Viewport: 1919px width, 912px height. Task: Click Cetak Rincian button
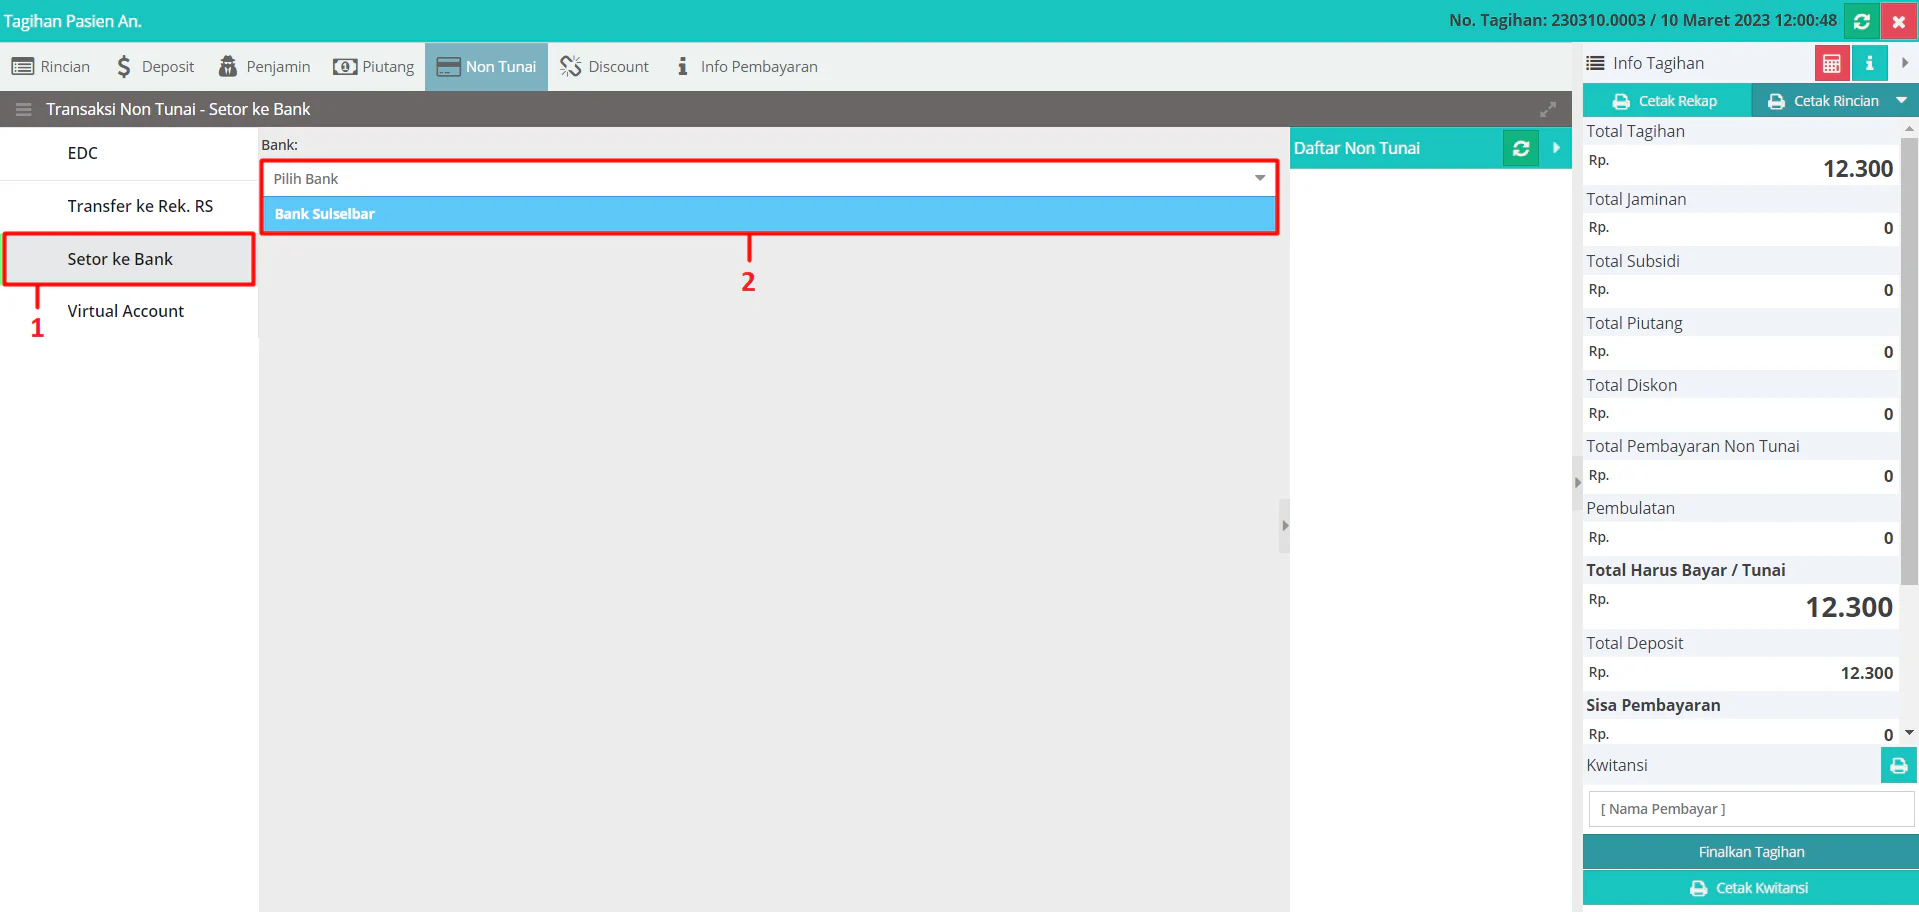coord(1823,101)
